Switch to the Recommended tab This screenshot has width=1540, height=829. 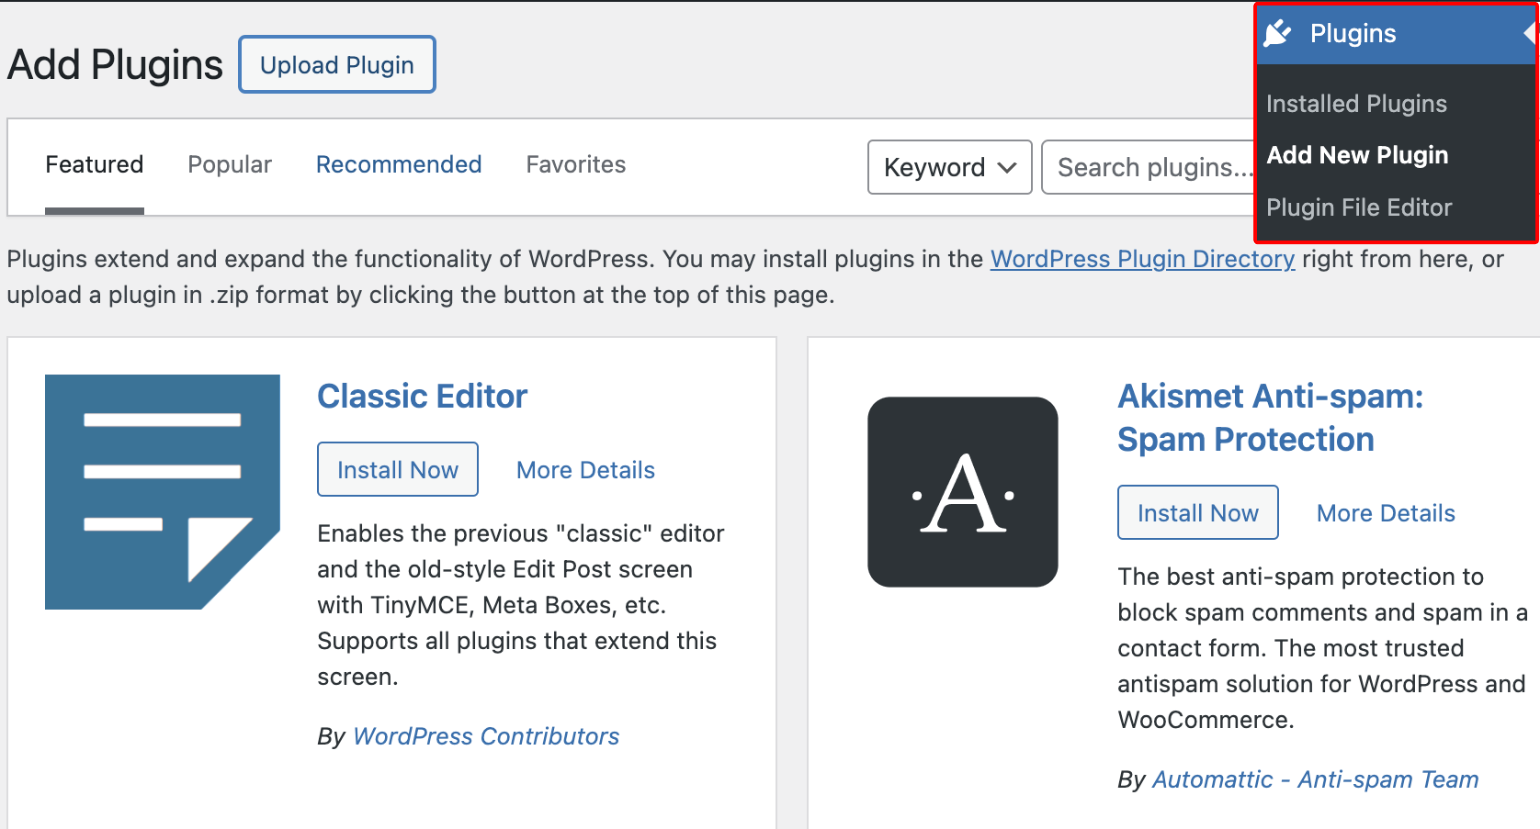point(399,164)
